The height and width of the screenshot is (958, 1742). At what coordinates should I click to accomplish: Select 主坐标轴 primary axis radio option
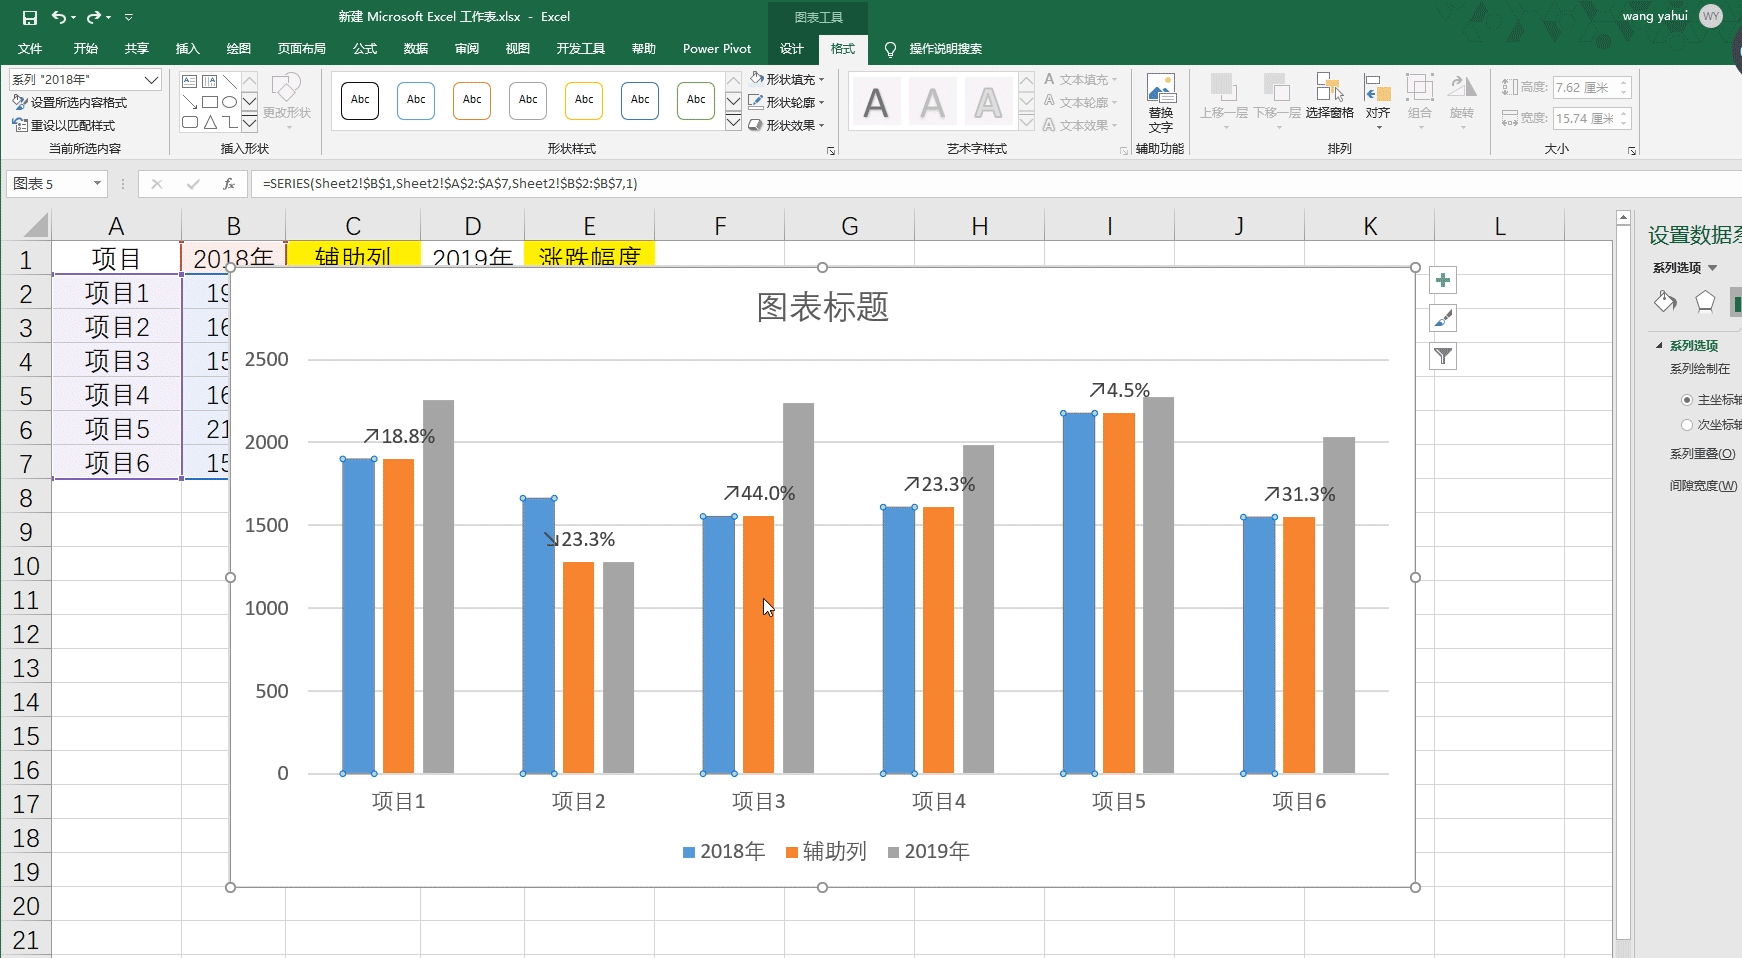[x=1687, y=400]
